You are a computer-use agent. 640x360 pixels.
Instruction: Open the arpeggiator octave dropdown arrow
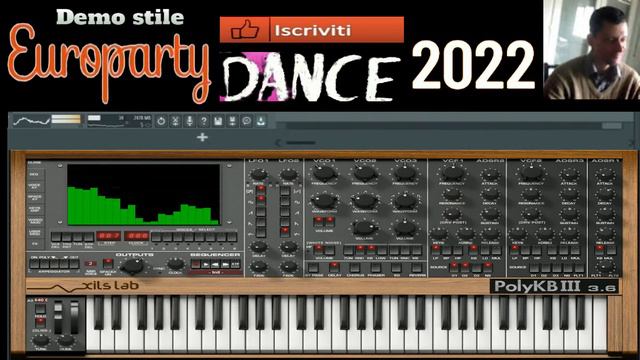coord(65,257)
